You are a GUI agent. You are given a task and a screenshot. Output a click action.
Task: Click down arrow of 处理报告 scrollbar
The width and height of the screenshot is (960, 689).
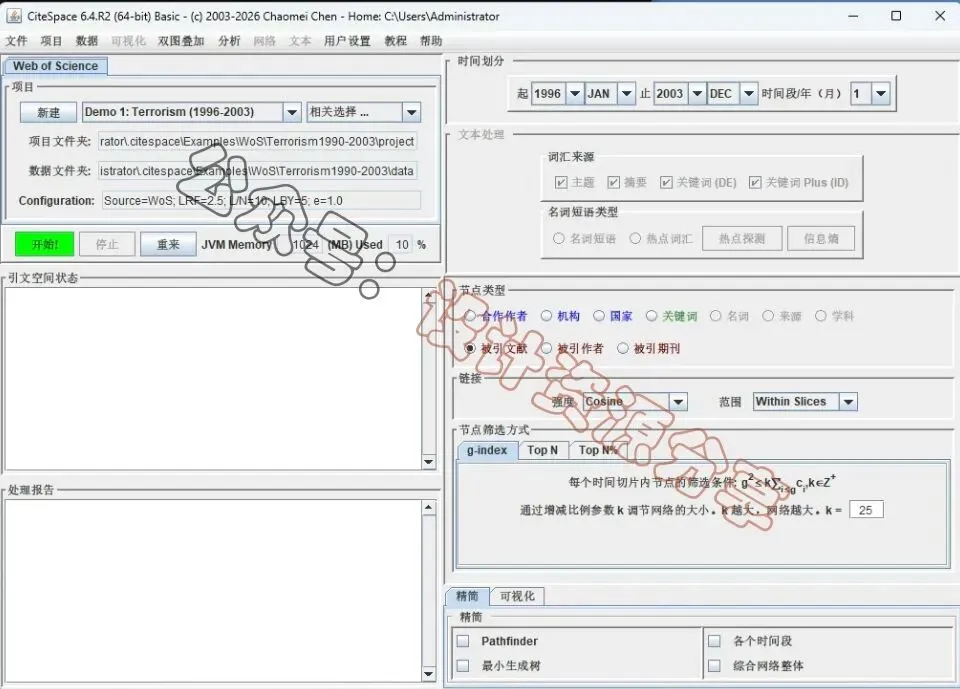429,674
